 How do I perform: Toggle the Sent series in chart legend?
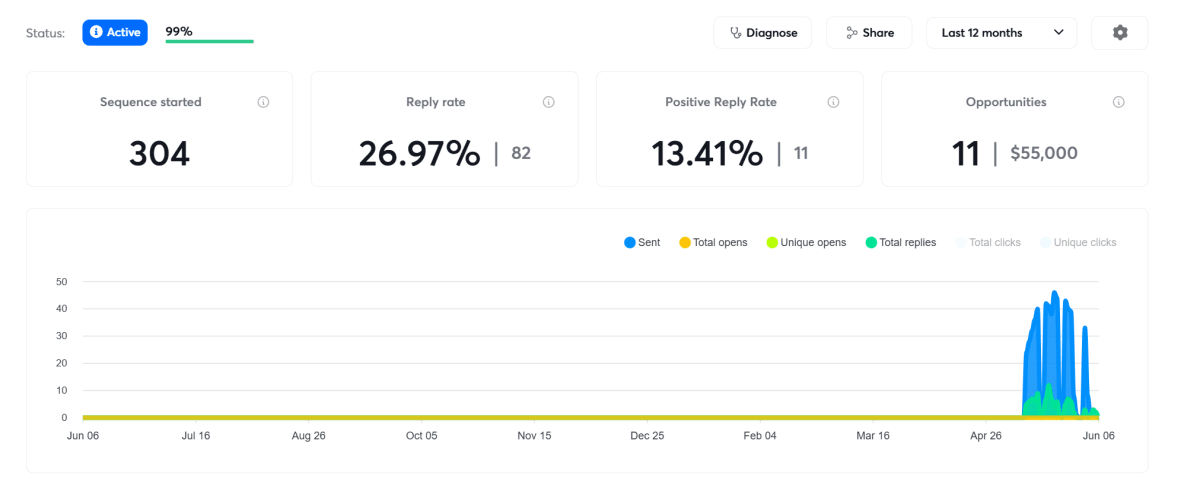point(642,243)
